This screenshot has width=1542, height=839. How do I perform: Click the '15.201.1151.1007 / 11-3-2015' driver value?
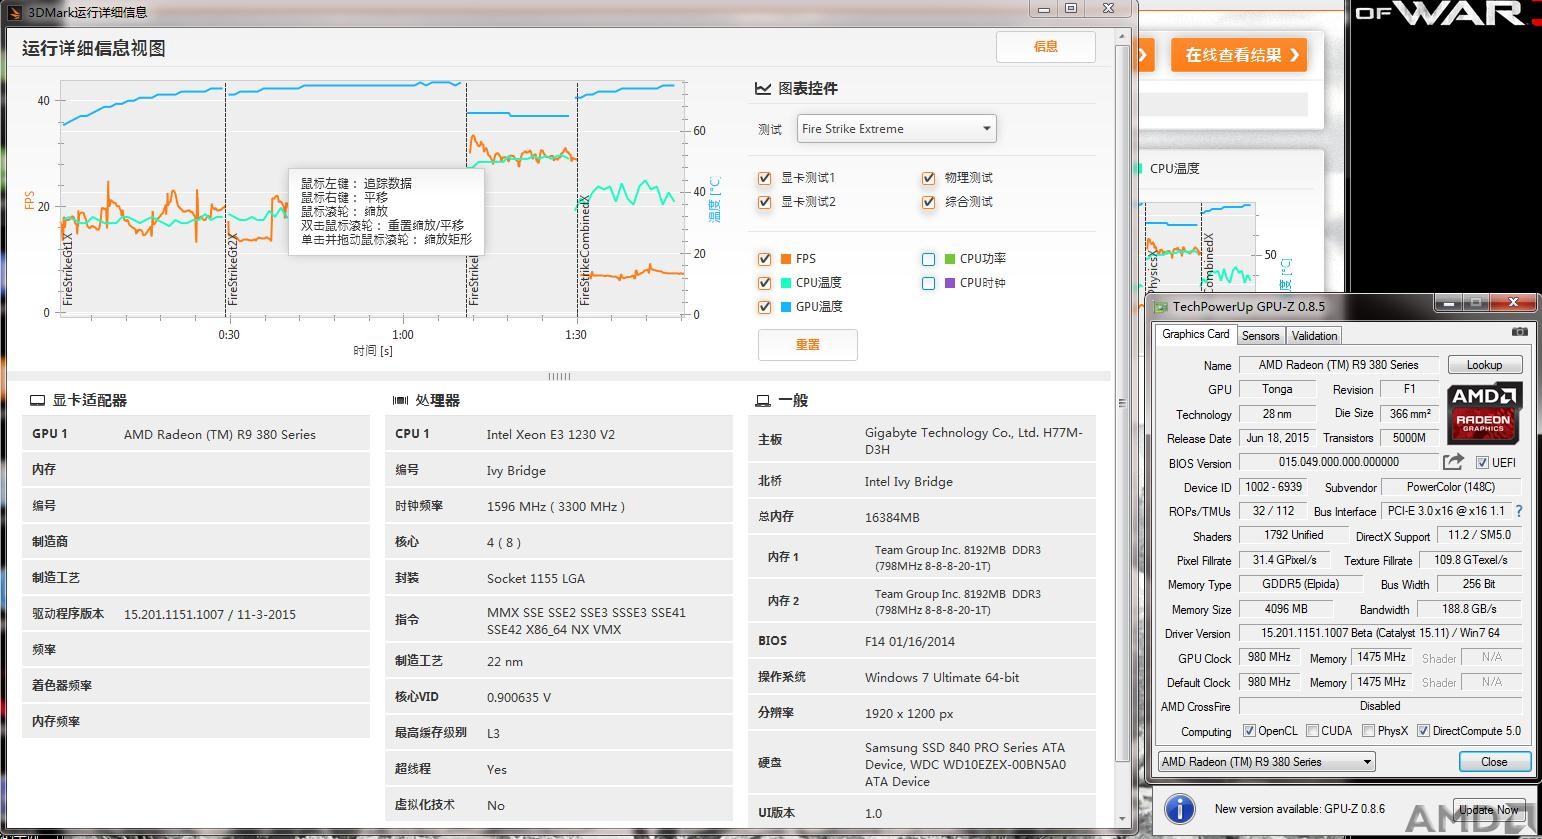coord(210,614)
